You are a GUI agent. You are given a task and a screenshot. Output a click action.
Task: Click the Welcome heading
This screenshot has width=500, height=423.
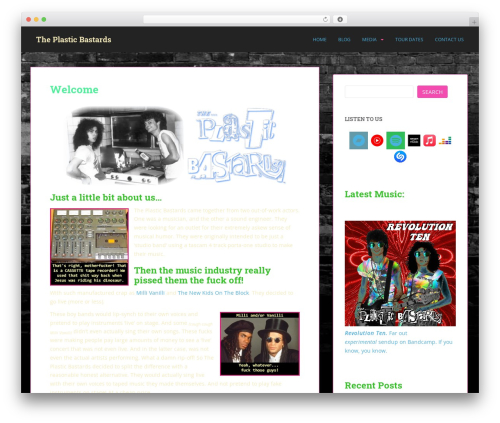tap(74, 90)
